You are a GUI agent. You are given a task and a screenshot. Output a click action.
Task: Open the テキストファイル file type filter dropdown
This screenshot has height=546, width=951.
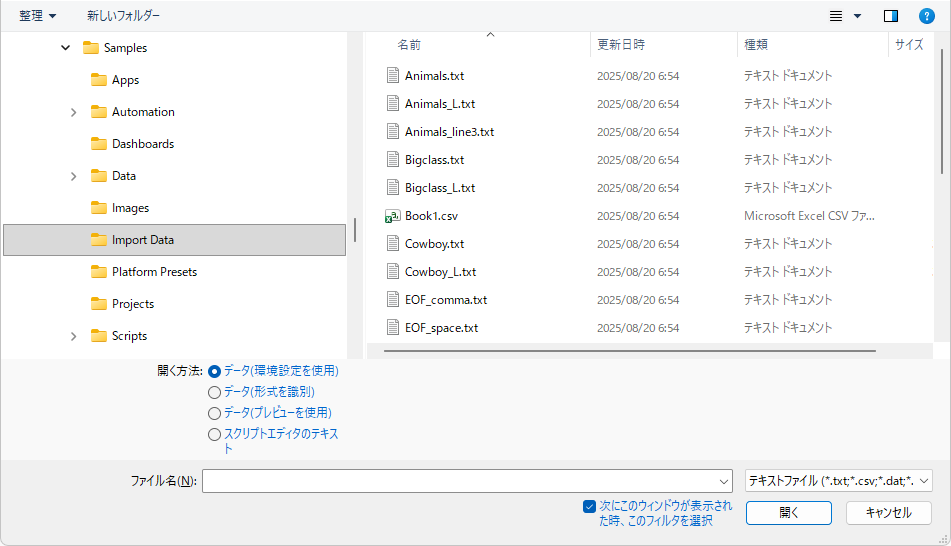(839, 481)
